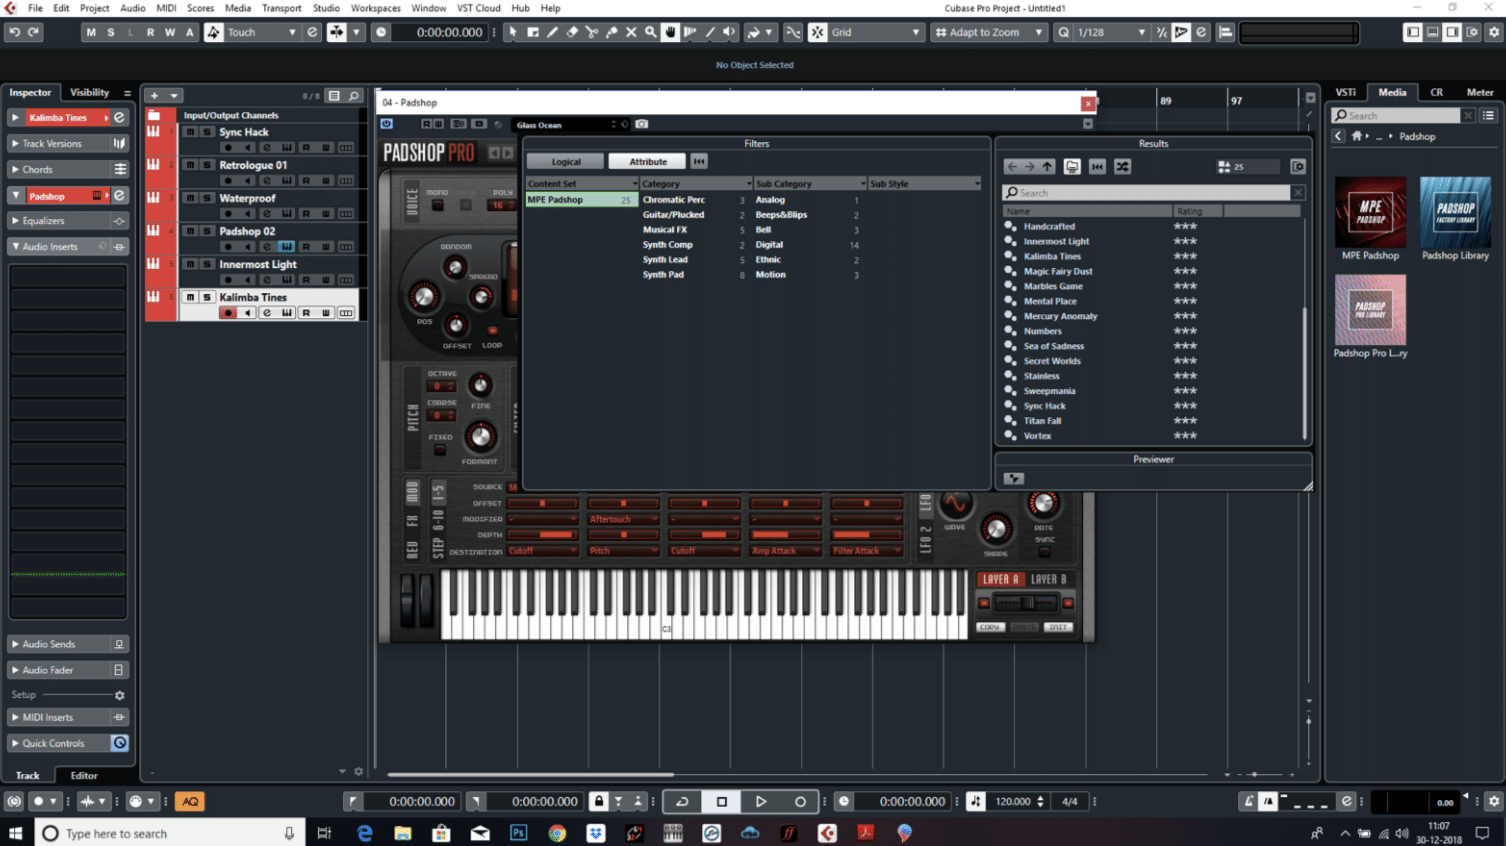Image resolution: width=1506 pixels, height=846 pixels.
Task: Open the Studio menu
Action: point(326,8)
